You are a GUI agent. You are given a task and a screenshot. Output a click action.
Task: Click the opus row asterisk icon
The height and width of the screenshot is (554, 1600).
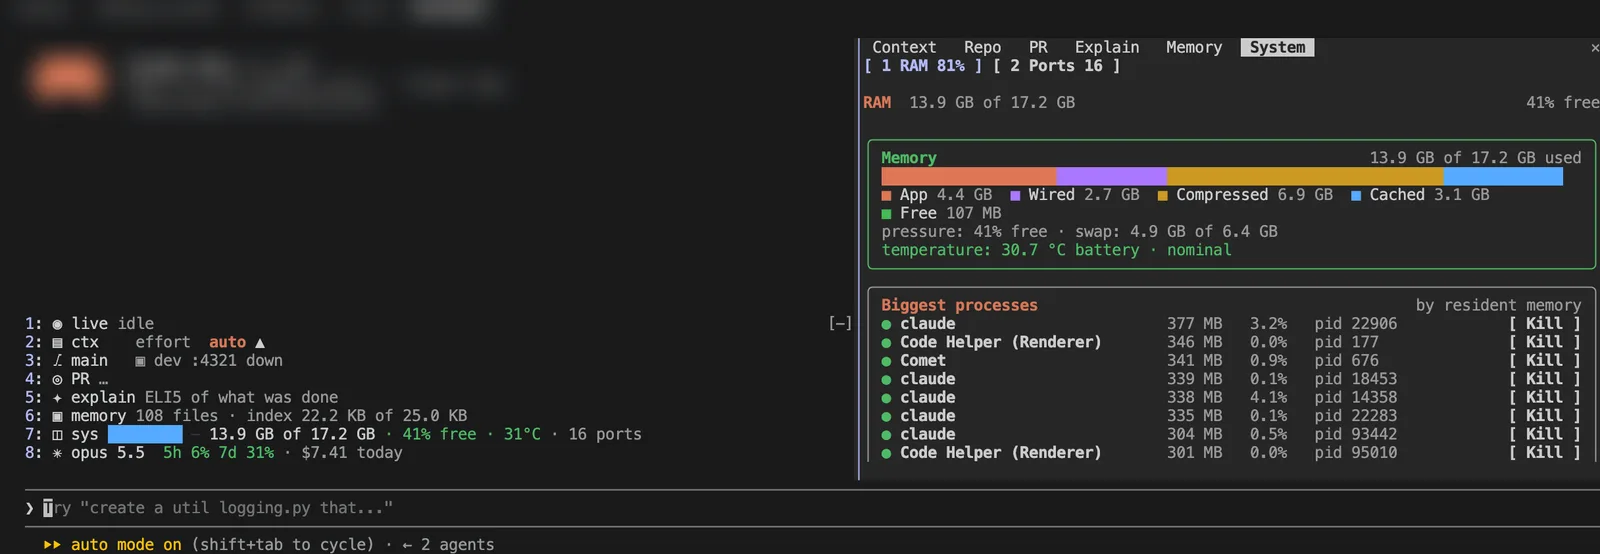[x=57, y=453]
